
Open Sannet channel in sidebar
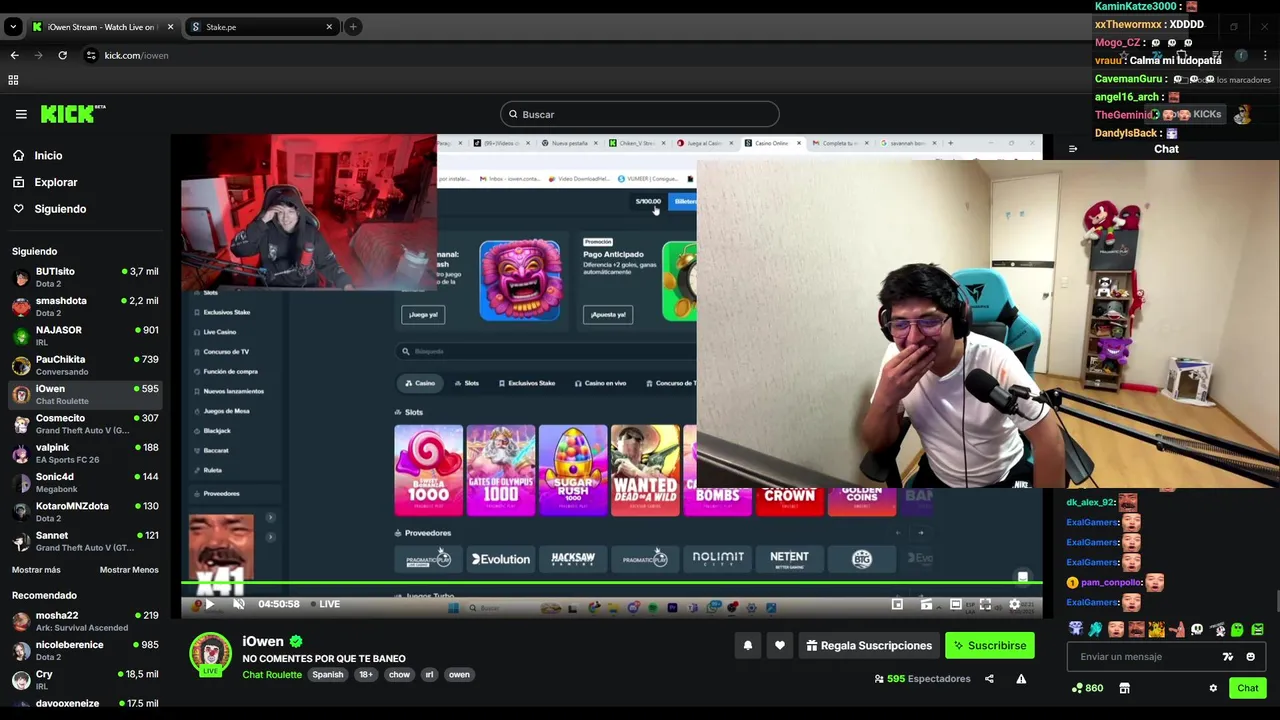pos(85,541)
